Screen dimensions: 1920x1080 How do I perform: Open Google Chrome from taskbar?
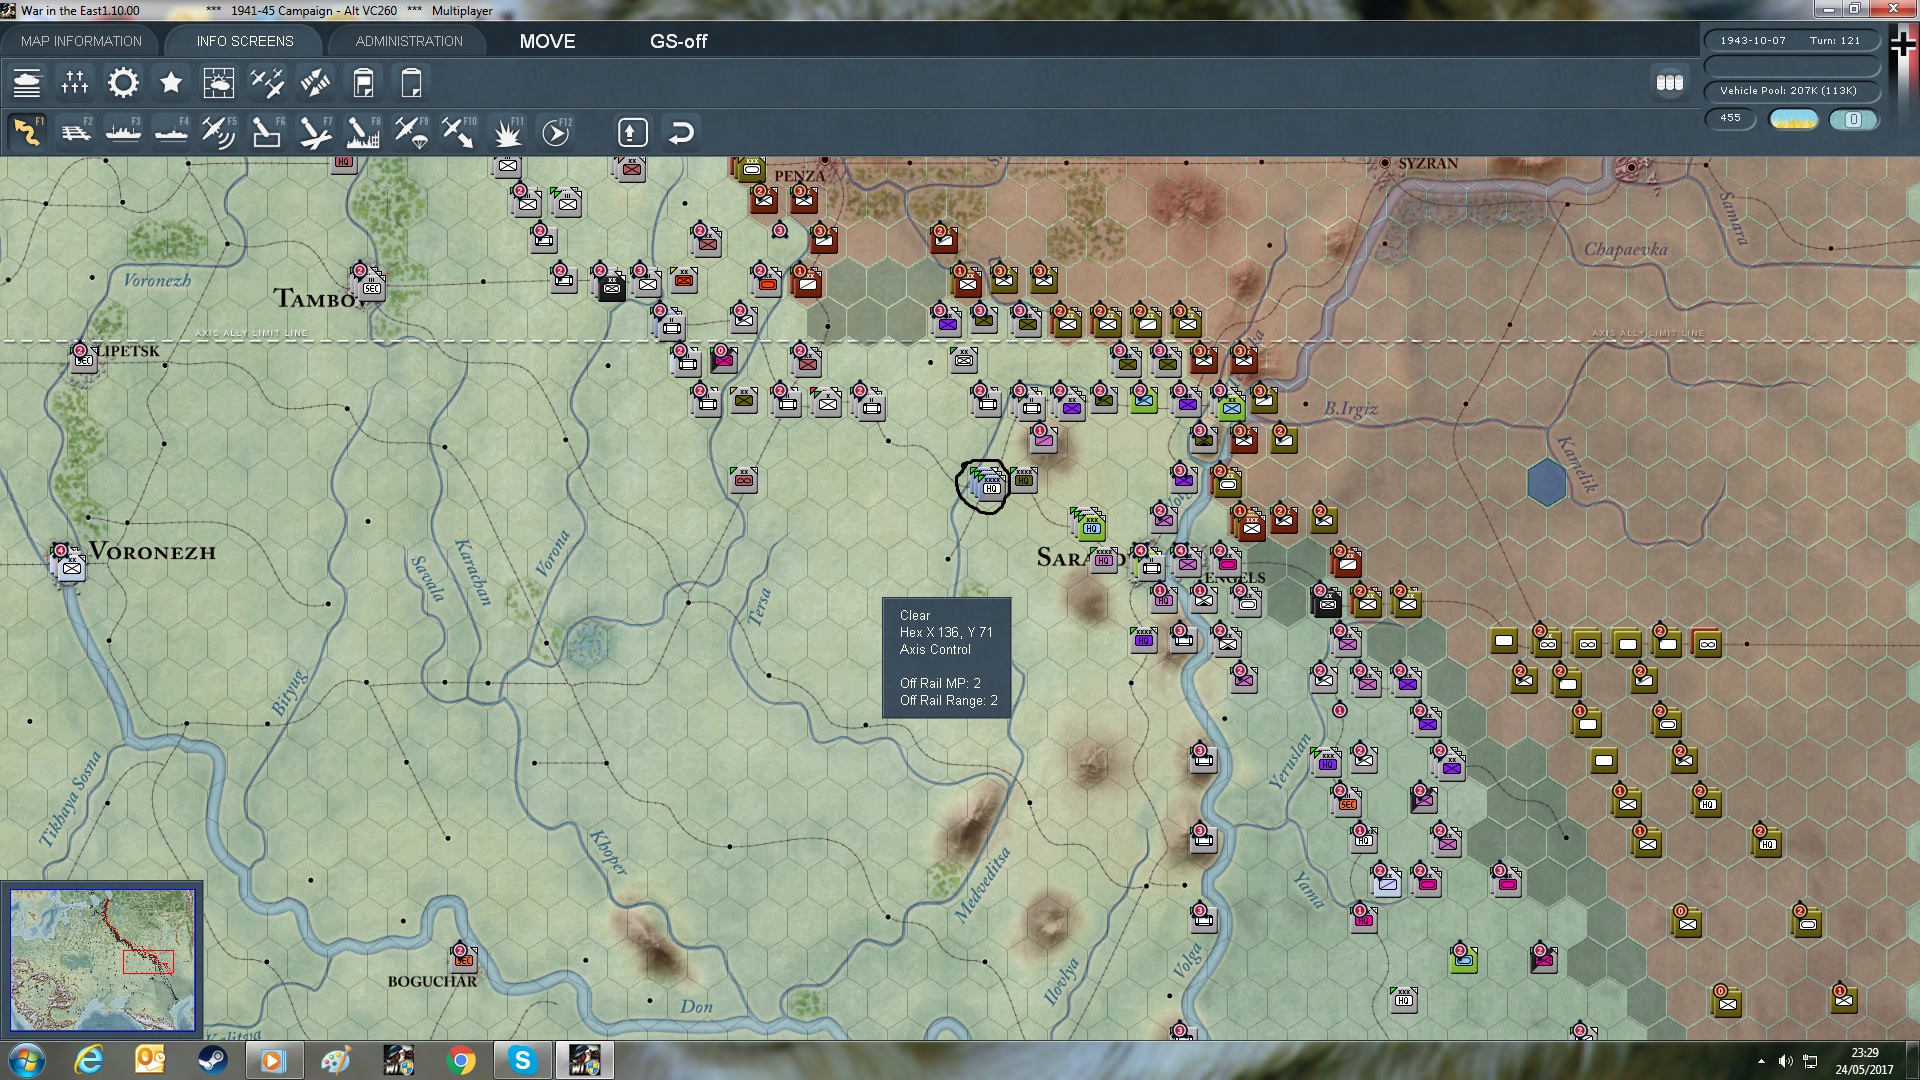pos(461,1060)
